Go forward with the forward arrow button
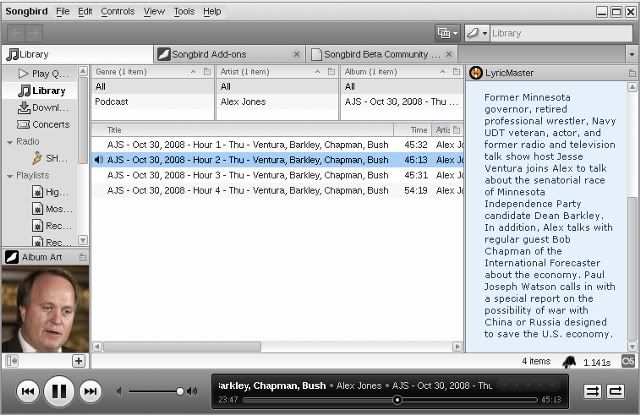 pyautogui.click(x=34, y=33)
